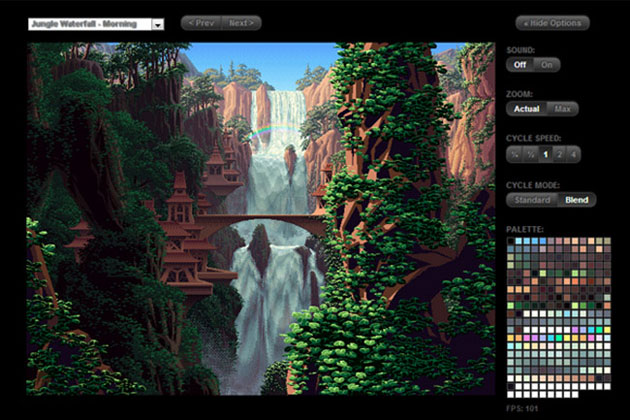Click the Jungle Waterfall pixel art canvas
Screen dimensions: 630x420
point(261,219)
